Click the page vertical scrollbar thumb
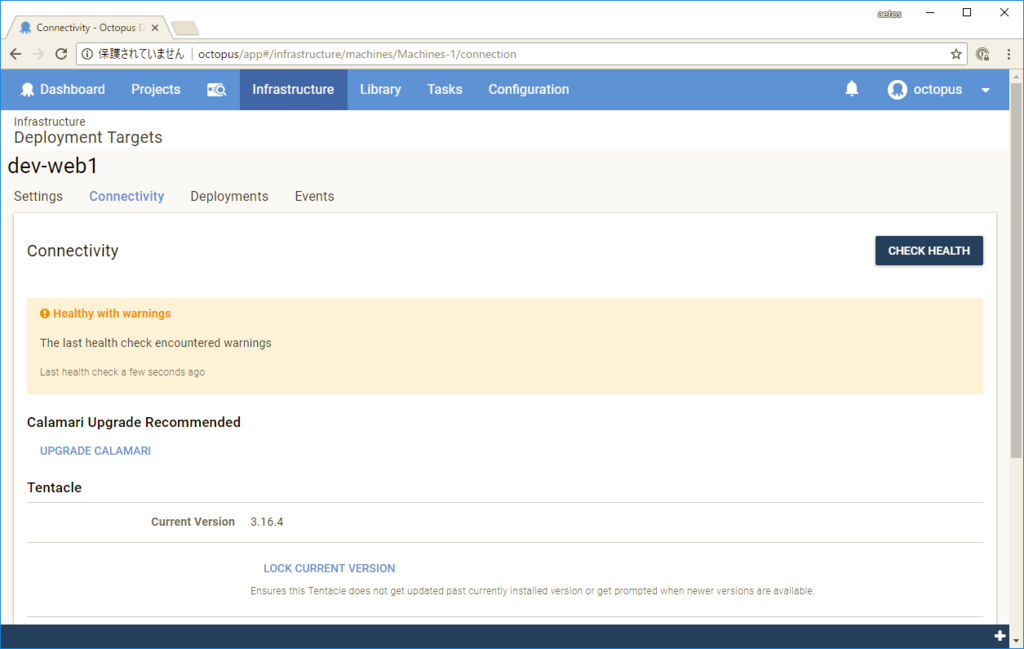 coord(1017,271)
